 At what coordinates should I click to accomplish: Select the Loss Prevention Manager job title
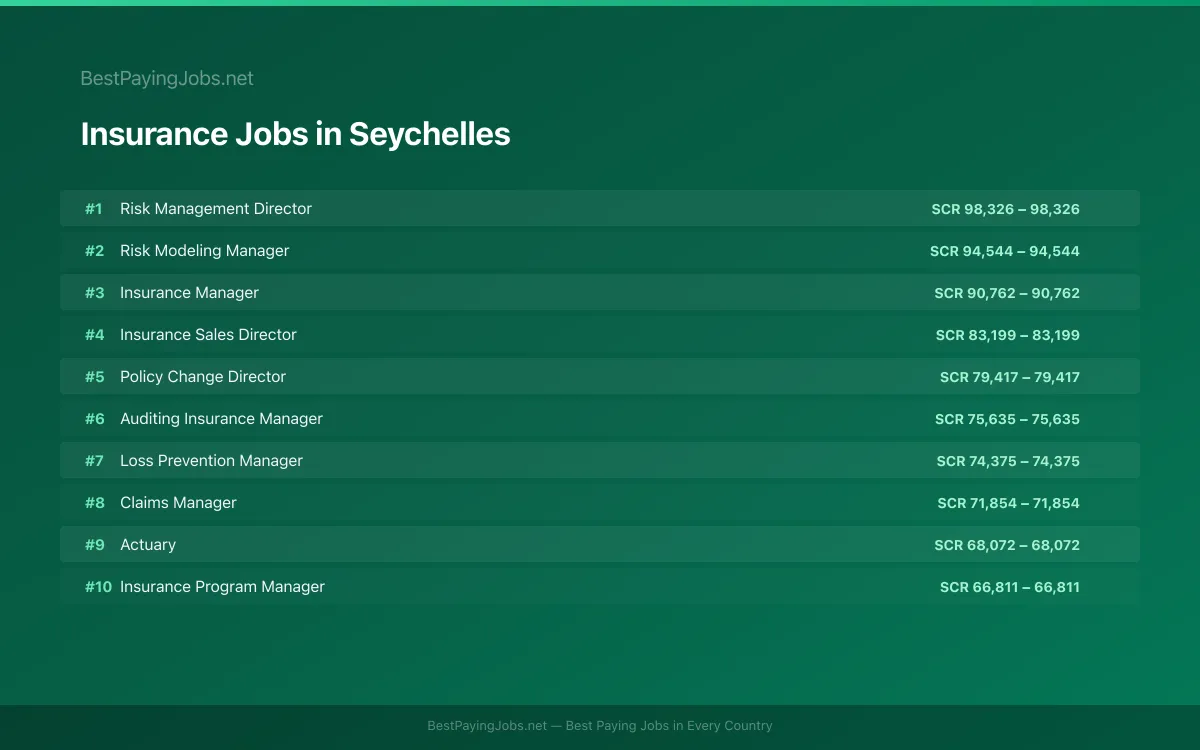211,461
